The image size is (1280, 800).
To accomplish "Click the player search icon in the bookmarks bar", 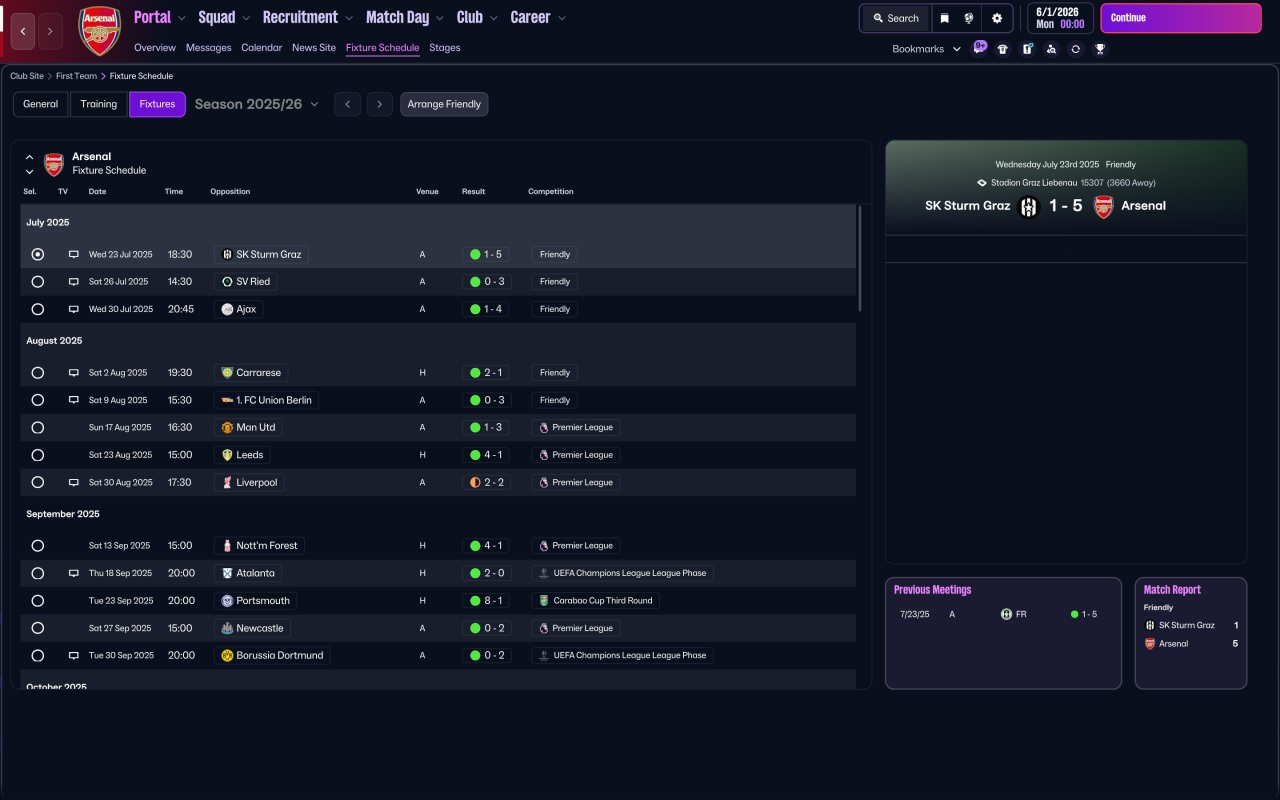I will point(1051,49).
